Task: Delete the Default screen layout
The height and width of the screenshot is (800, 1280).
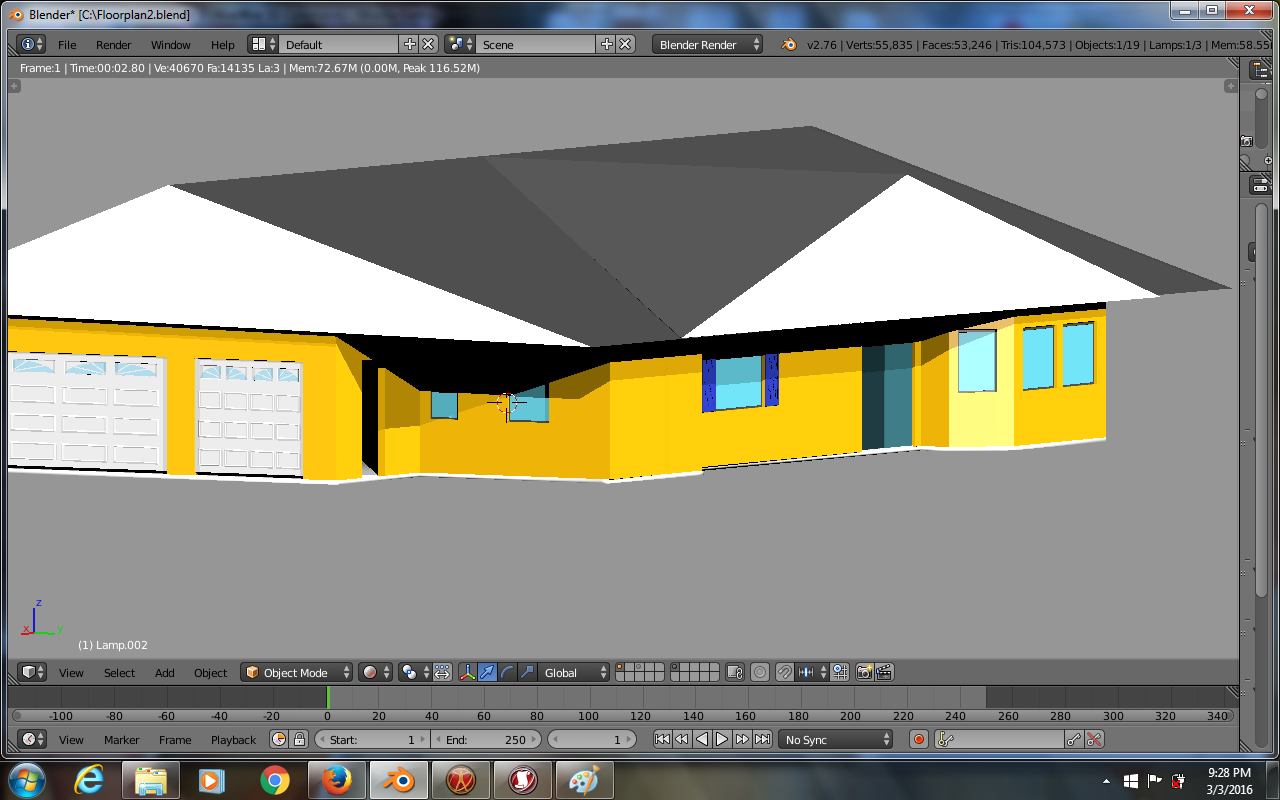Action: 428,44
